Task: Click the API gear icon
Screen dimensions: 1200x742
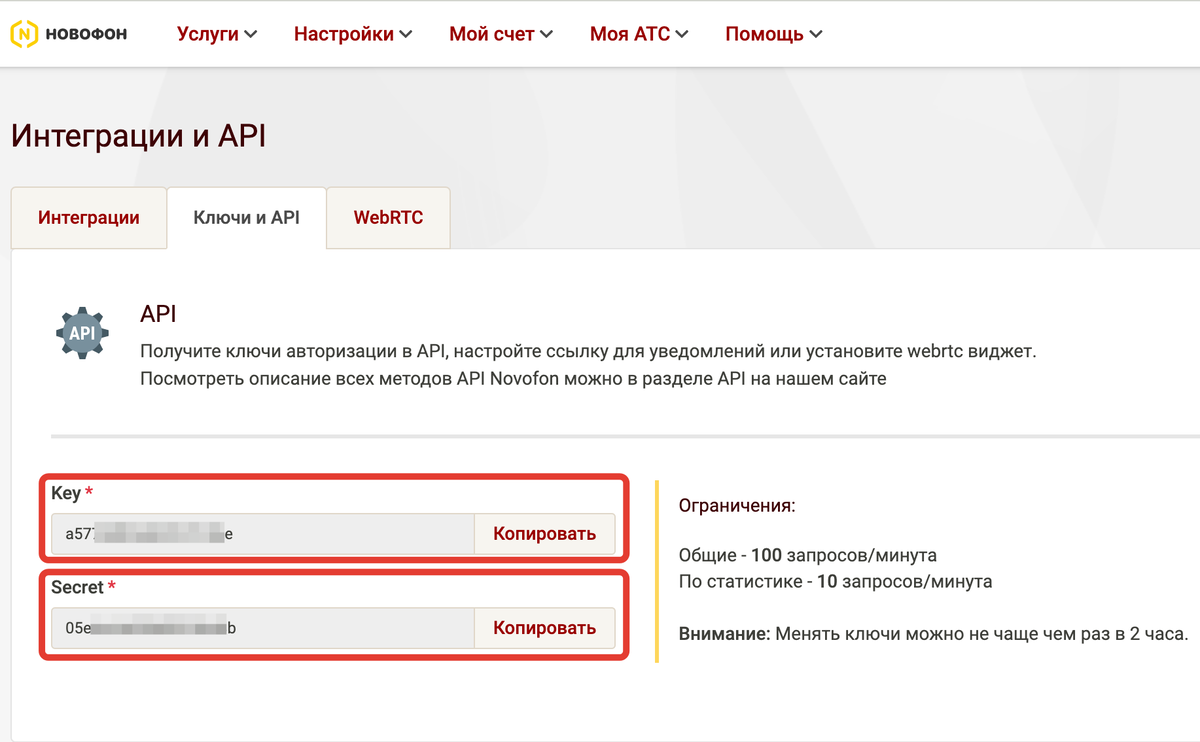Action: [x=81, y=332]
